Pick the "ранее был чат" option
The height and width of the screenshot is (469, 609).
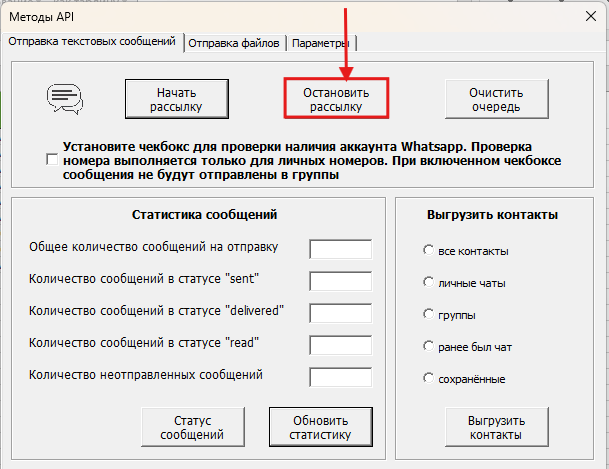(x=429, y=346)
